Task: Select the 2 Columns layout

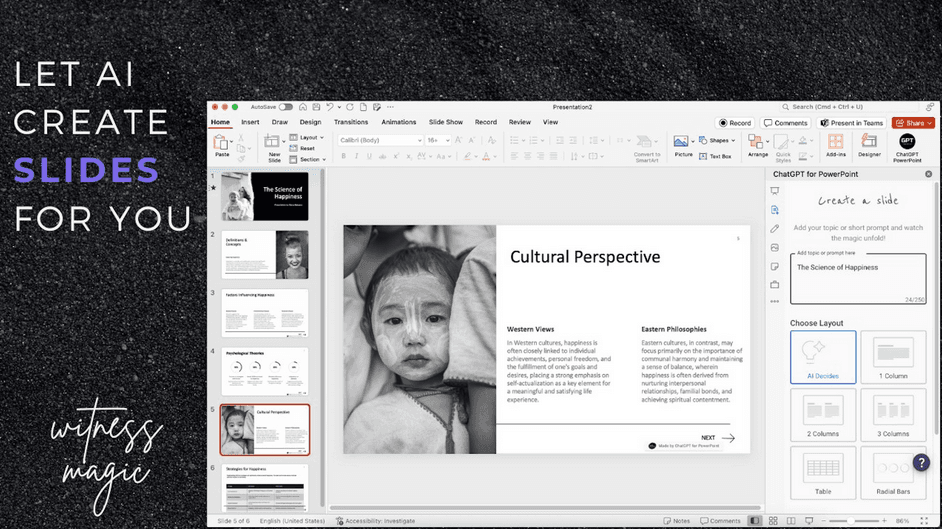Action: coord(823,414)
